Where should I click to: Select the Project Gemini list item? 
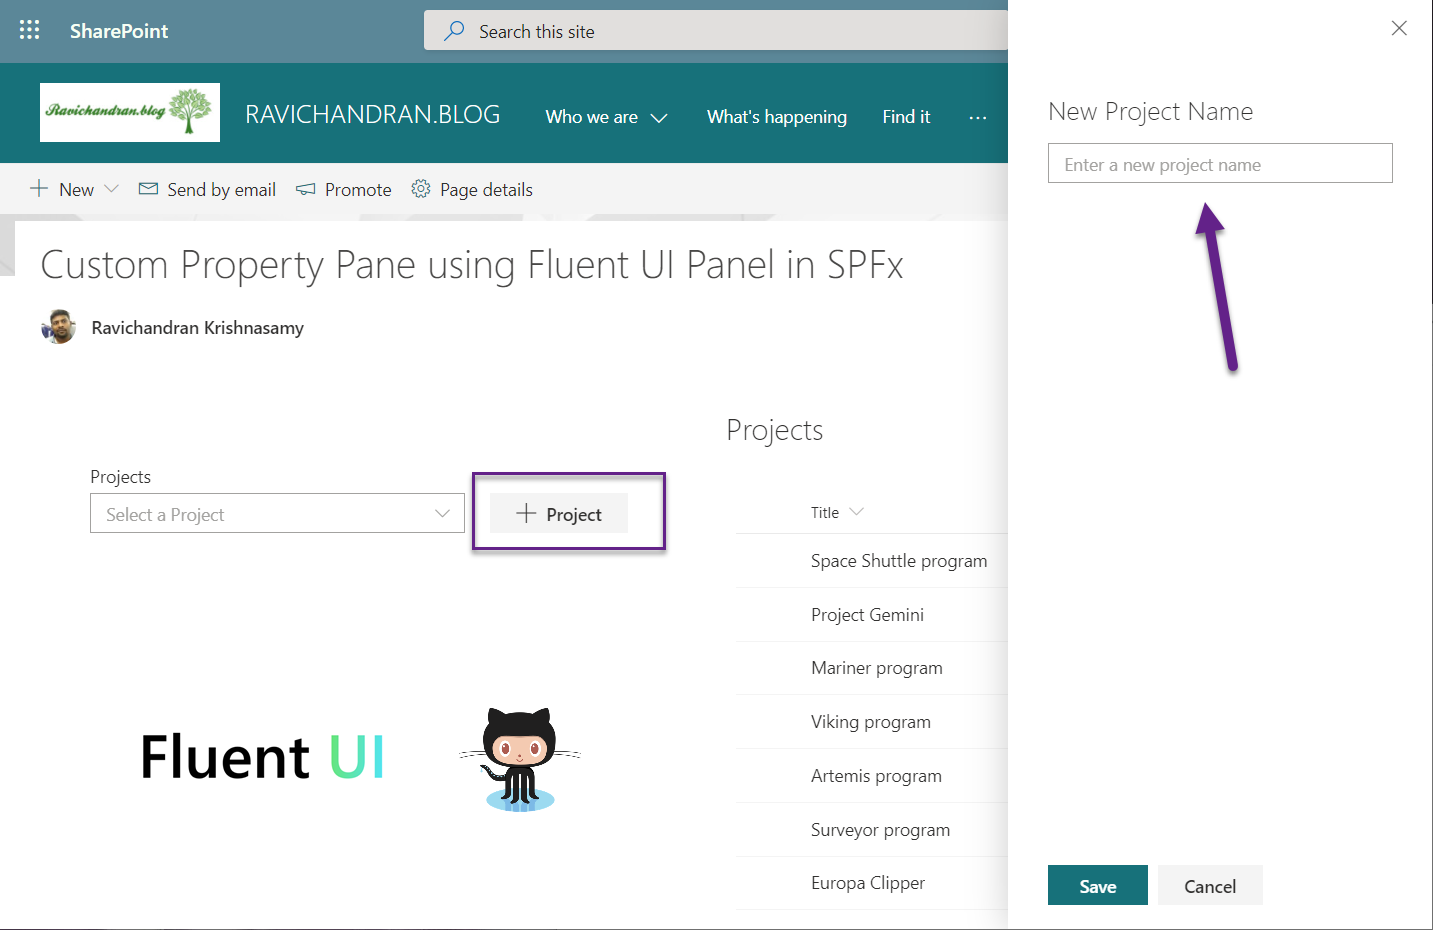point(867,615)
